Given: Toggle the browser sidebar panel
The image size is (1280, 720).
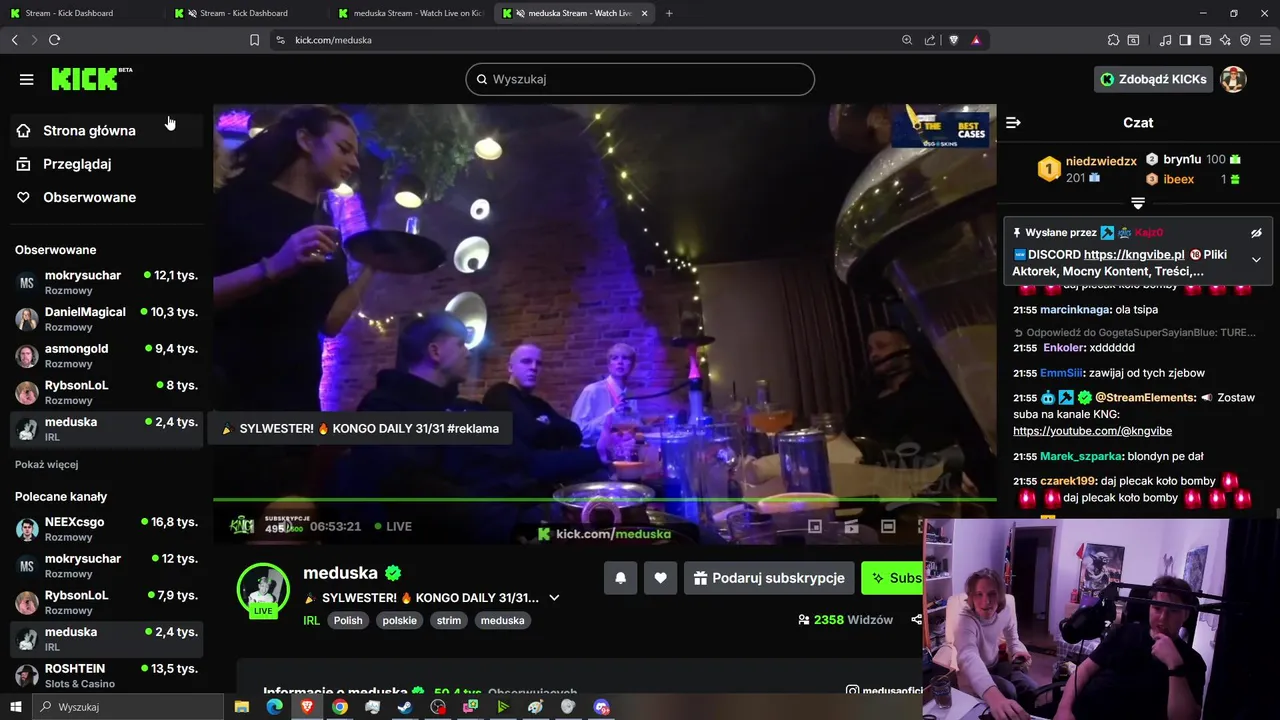Looking at the screenshot, I should point(1185,40).
